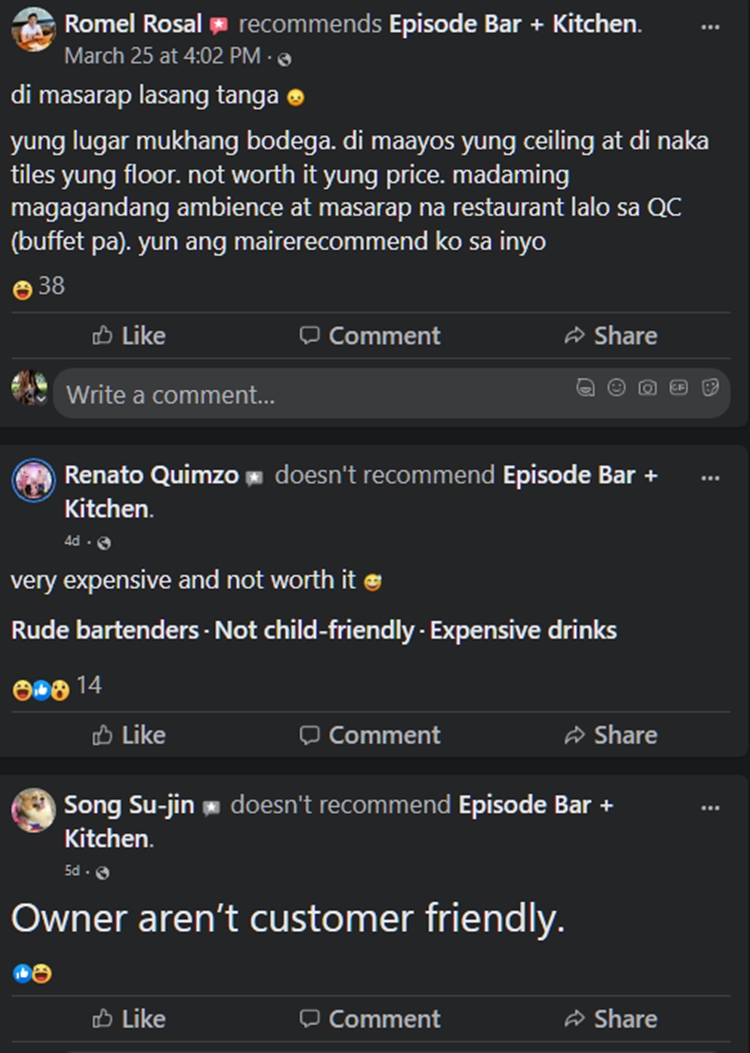
Task: Attach a photo using the camera icon
Action: click(x=648, y=388)
